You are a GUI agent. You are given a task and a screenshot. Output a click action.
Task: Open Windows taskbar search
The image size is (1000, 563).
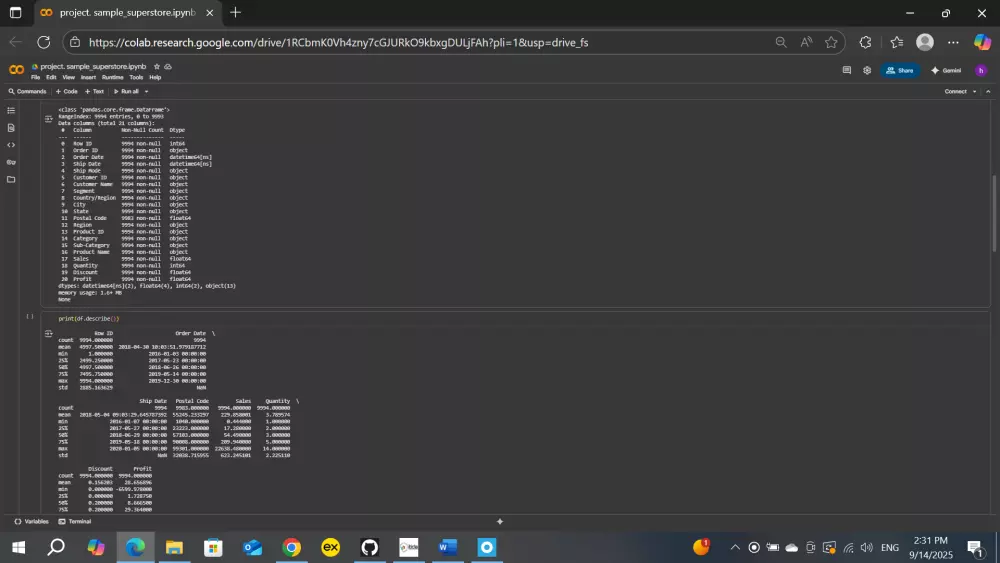click(x=56, y=547)
